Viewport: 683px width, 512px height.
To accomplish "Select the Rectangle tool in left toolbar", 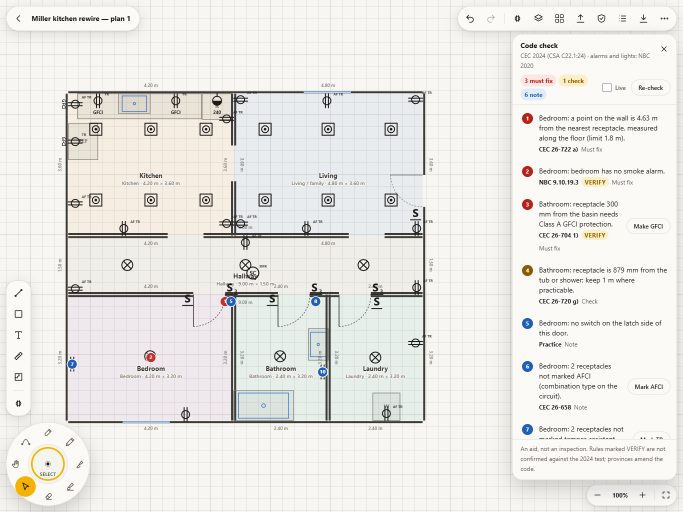I will [18, 314].
